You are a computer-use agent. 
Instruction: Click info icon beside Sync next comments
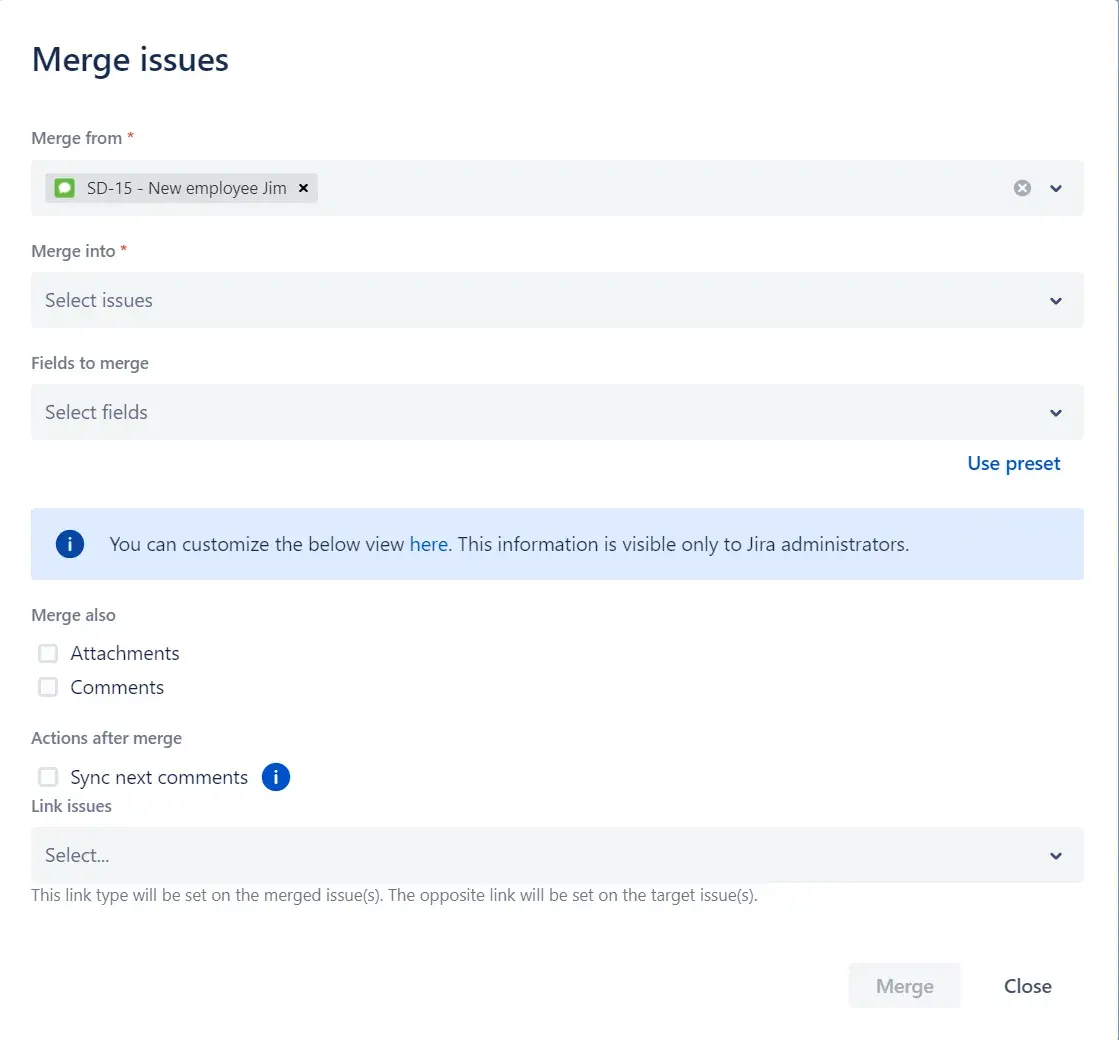click(276, 777)
